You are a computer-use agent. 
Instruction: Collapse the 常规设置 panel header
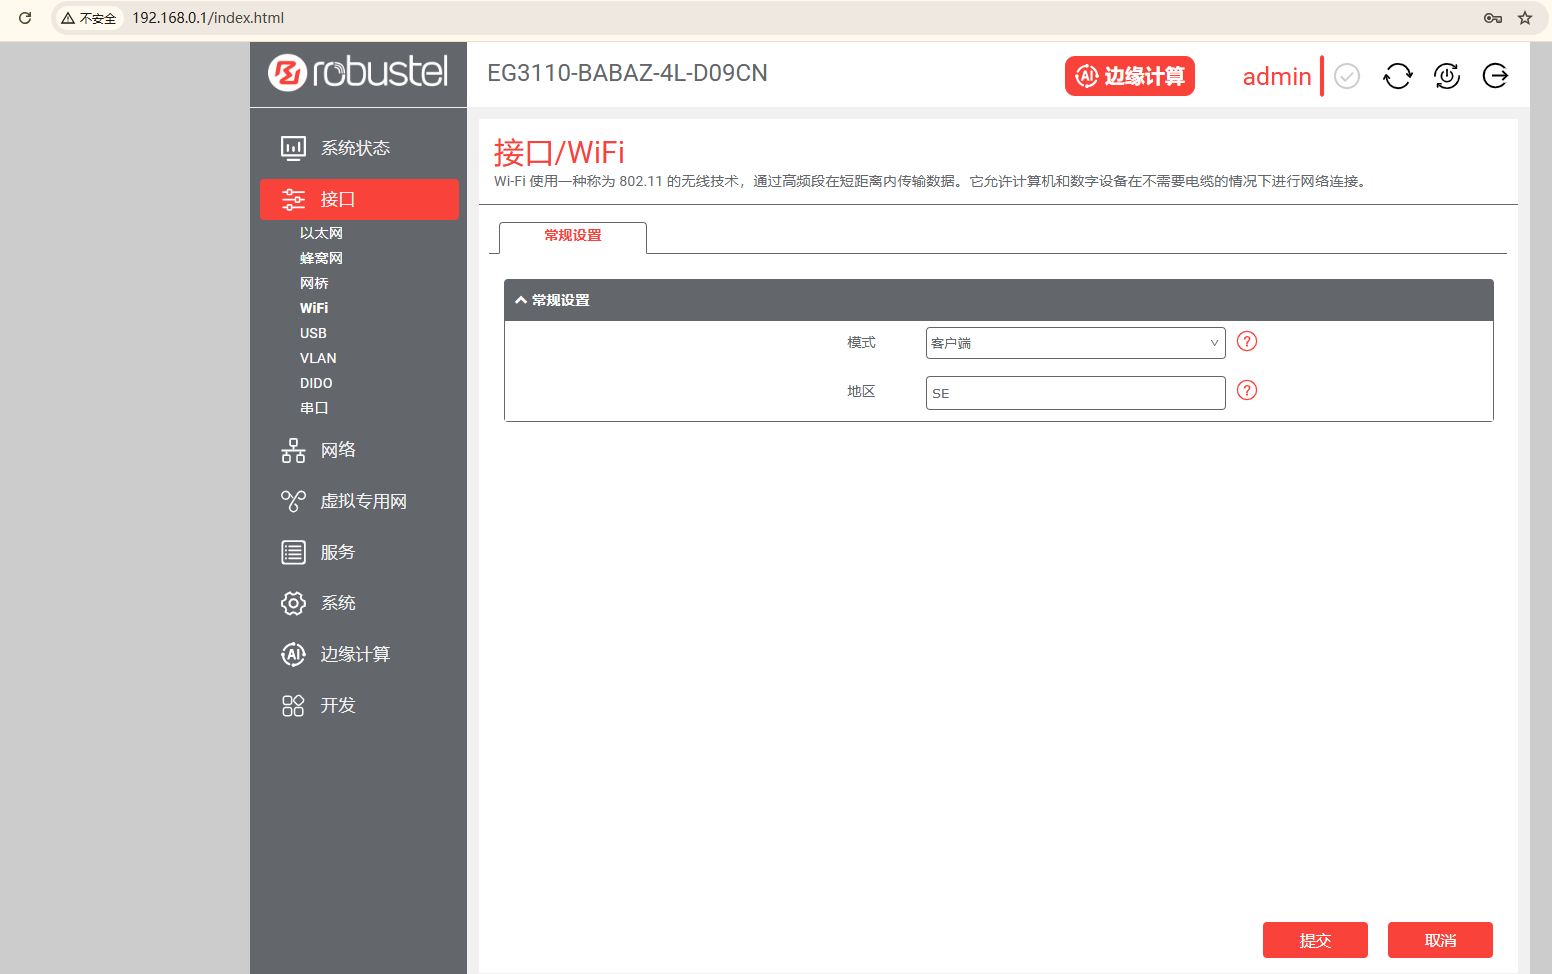tap(998, 300)
